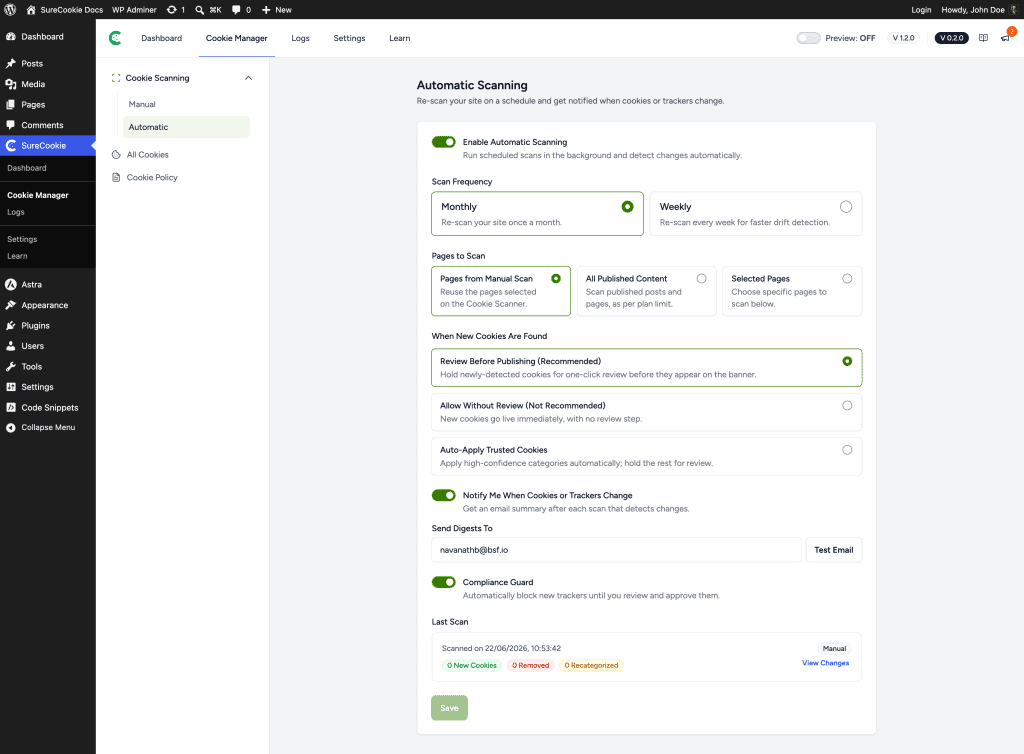
Task: Open the announcements megaphone icon
Action: (x=1005, y=38)
